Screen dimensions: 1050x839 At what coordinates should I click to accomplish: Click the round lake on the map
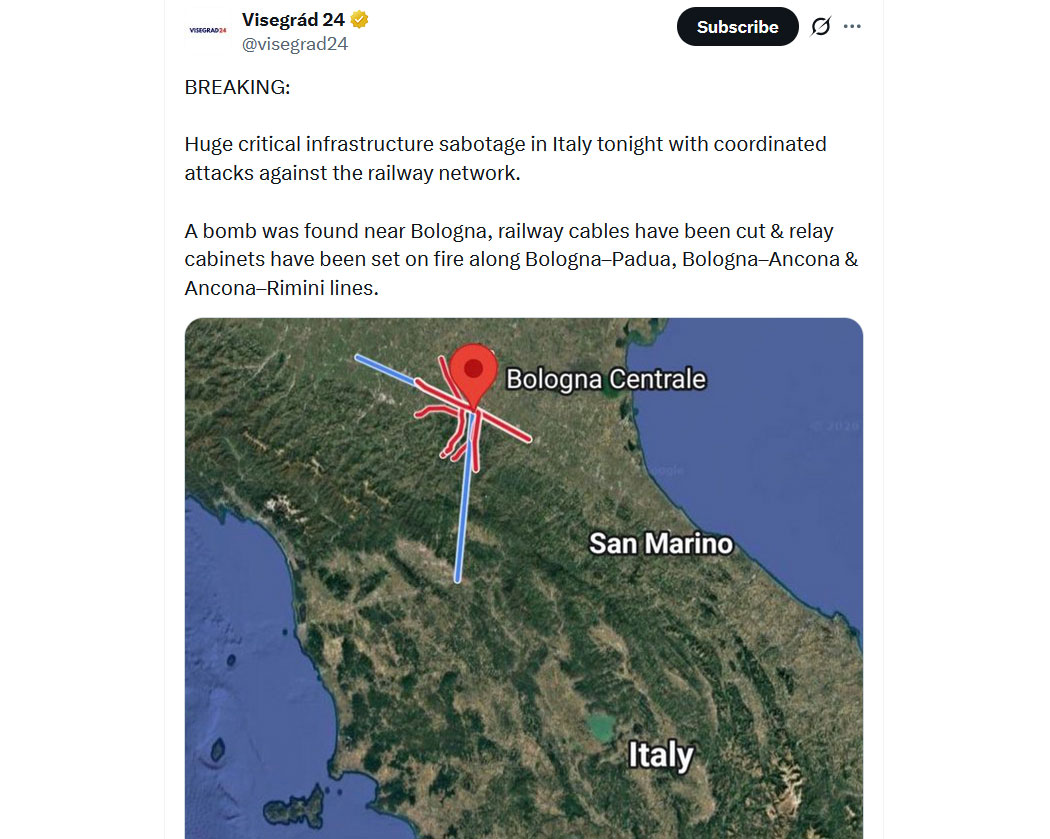click(x=600, y=726)
